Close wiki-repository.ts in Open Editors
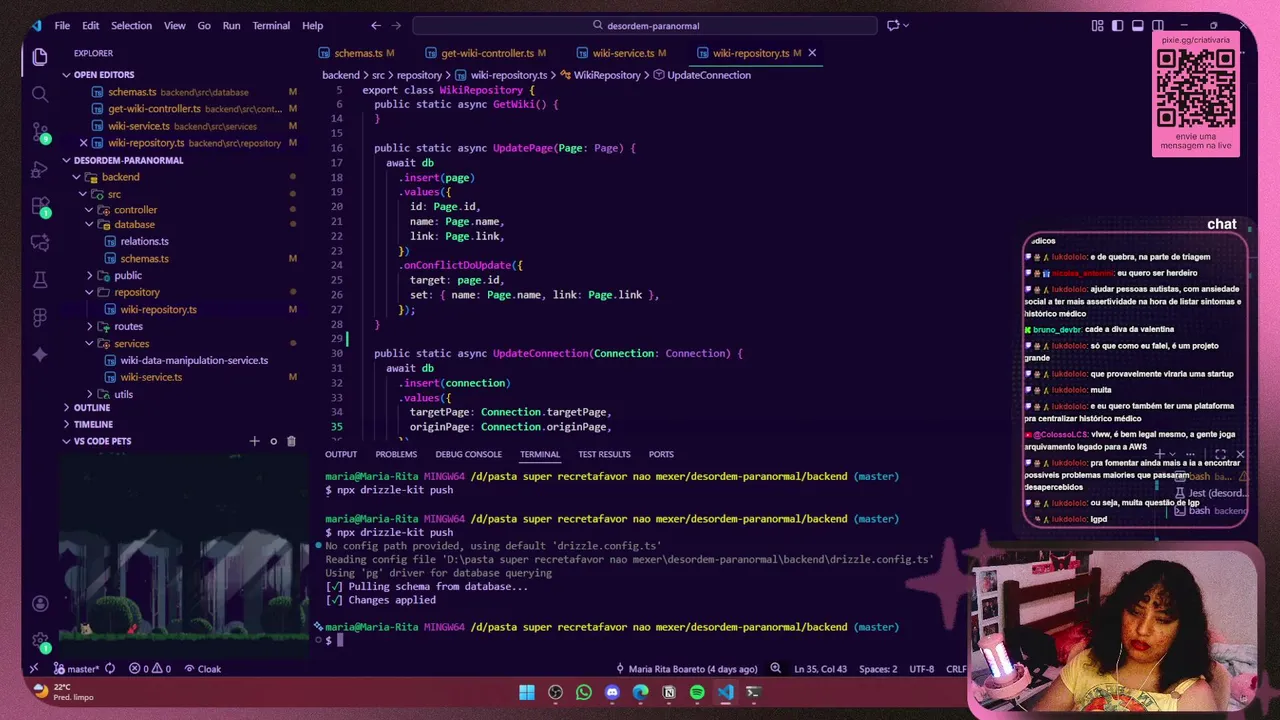 click(x=83, y=143)
